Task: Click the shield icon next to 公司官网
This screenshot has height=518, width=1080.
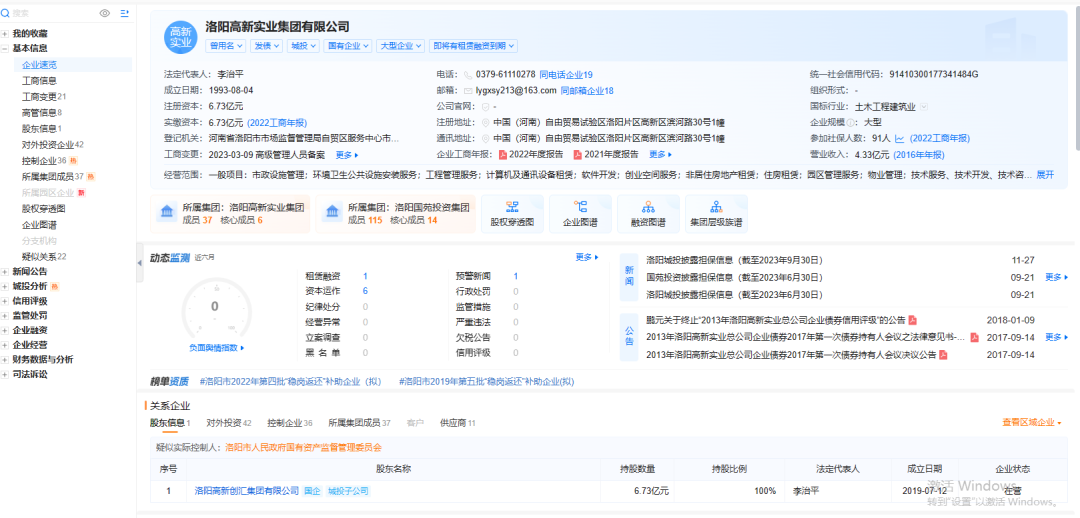Action: click(486, 107)
